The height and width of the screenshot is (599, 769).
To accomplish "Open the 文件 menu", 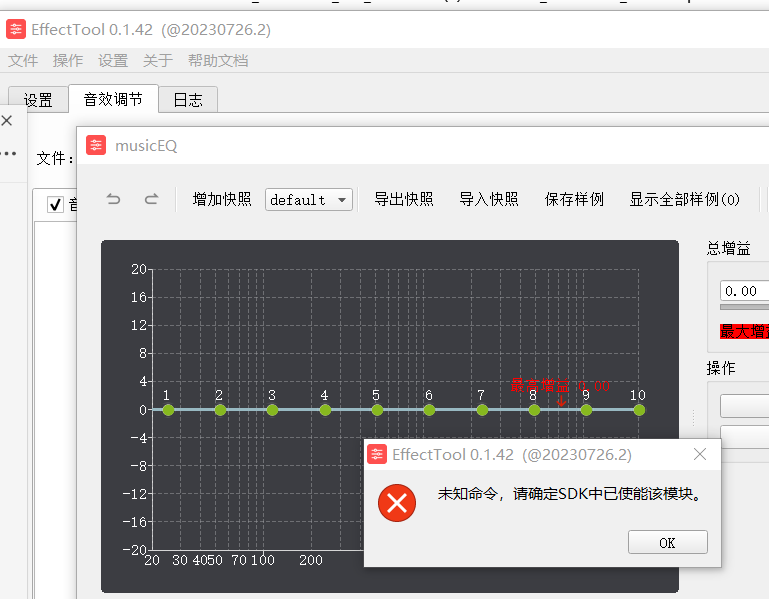I will (23, 60).
